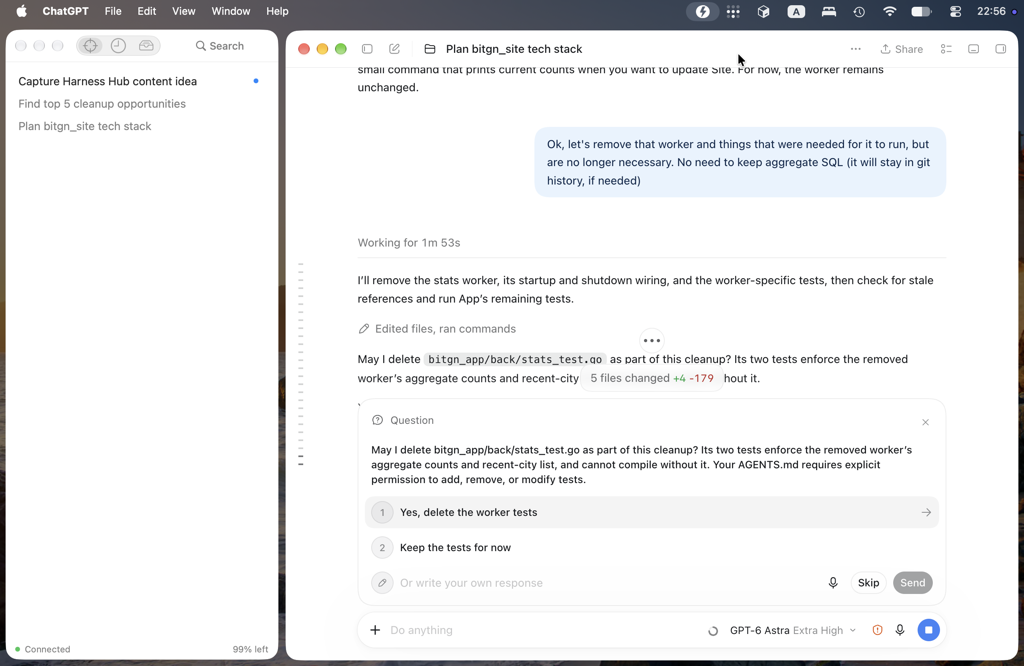This screenshot has width=1024, height=666.
Task: Click the 99% left status text
Action: (250, 649)
